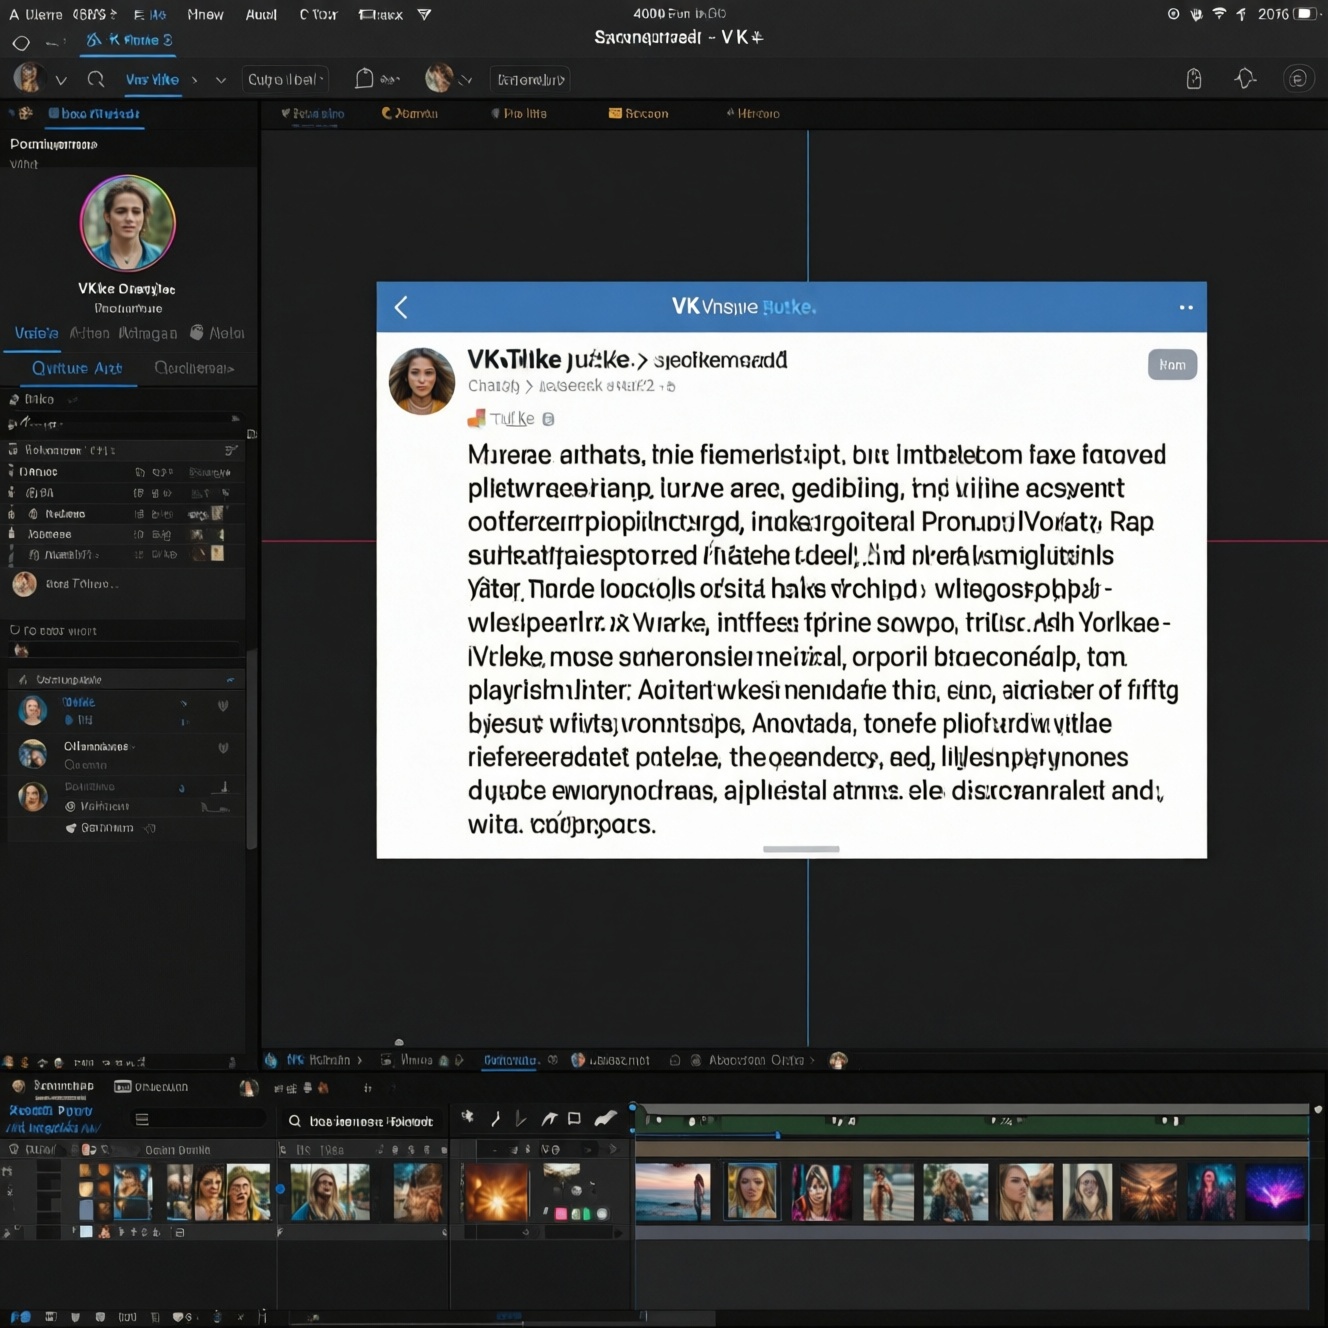Click the 'Tuf Ke' link under the post title

512,419
